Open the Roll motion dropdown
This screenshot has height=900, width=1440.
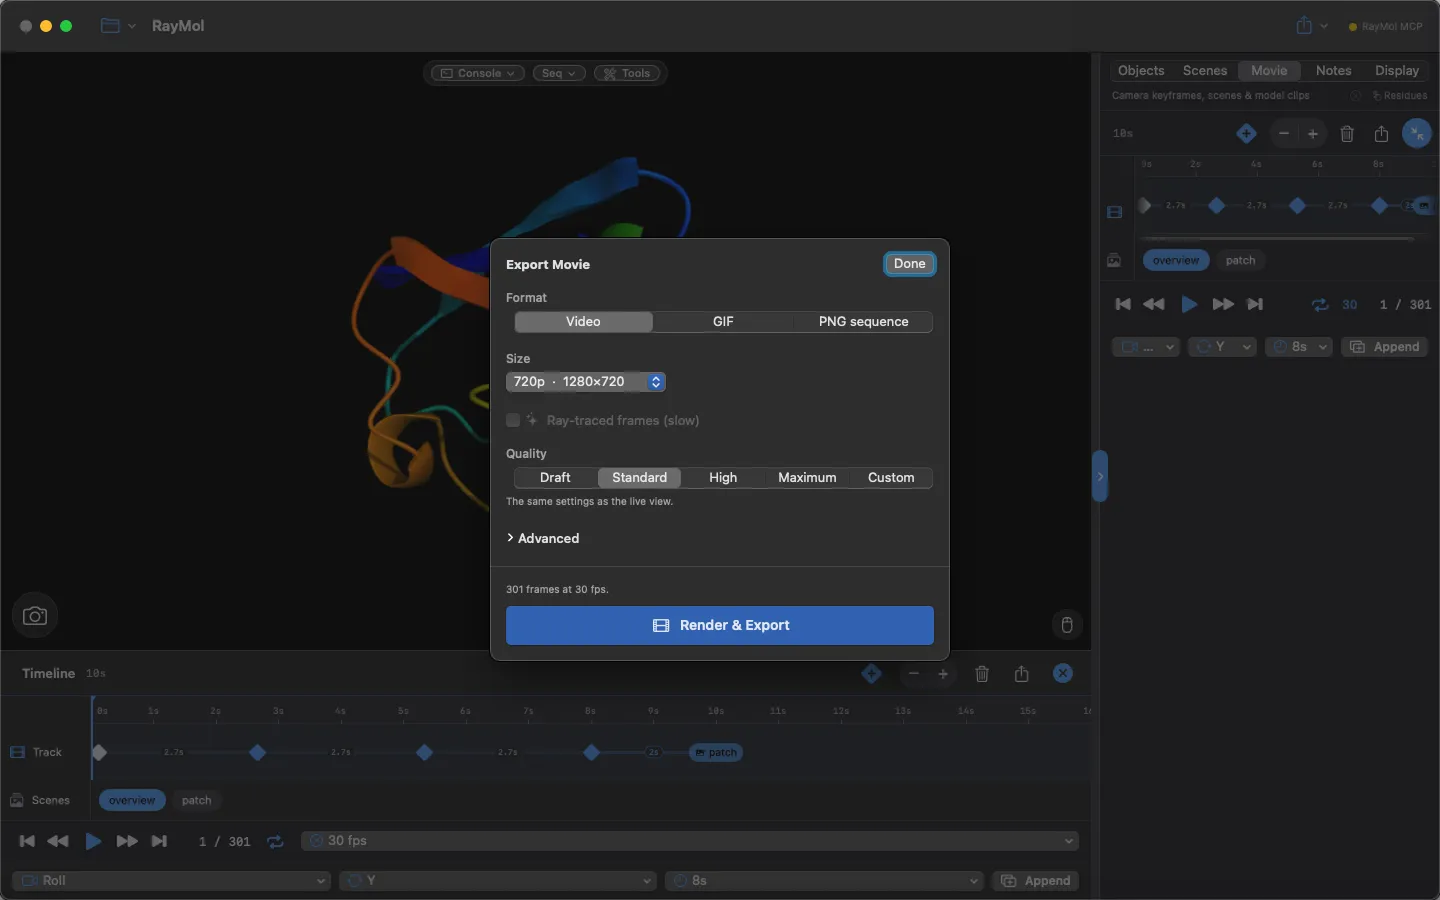point(171,881)
